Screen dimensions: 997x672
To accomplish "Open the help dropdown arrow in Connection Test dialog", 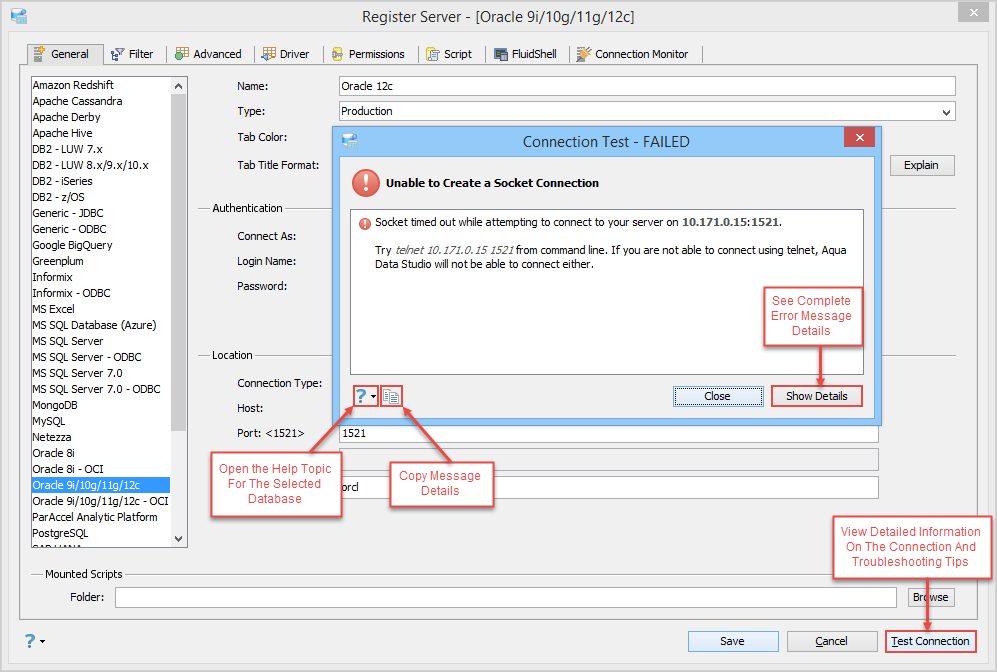I will coord(373,397).
